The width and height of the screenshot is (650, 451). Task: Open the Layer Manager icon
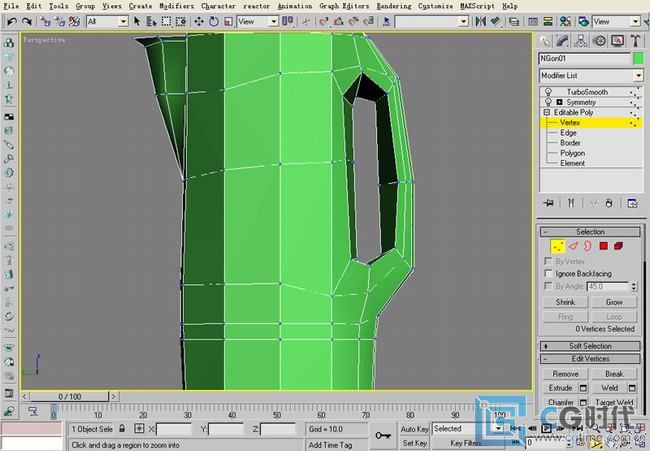[514, 21]
